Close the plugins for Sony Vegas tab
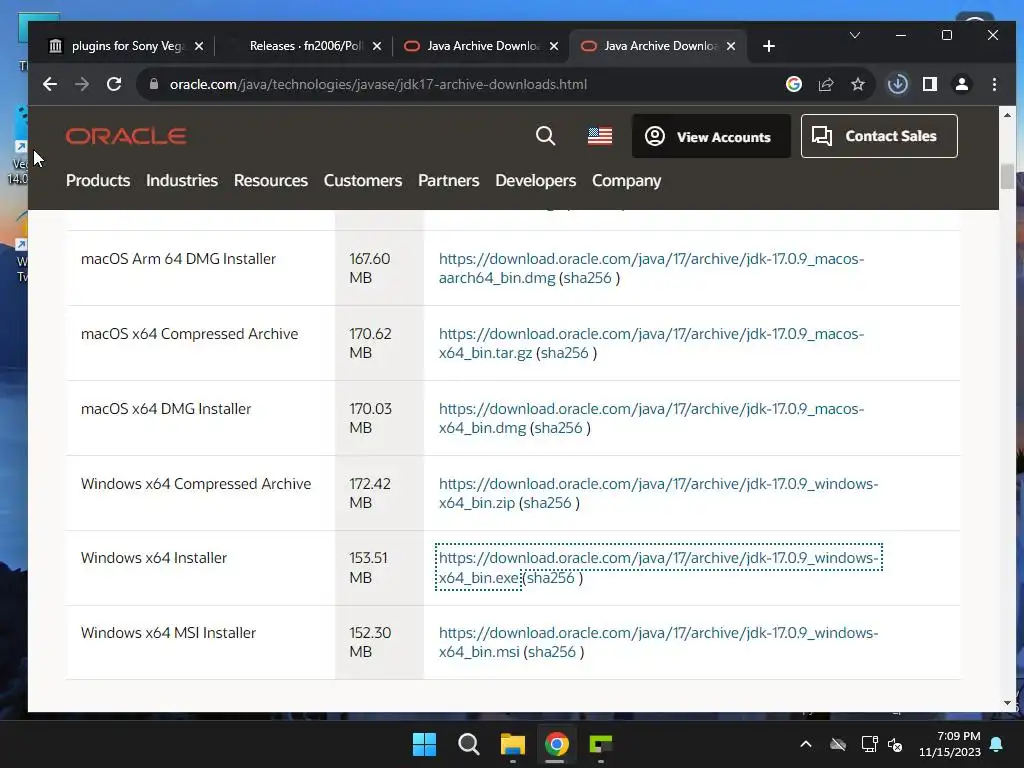This screenshot has height=768, width=1024. pos(199,46)
